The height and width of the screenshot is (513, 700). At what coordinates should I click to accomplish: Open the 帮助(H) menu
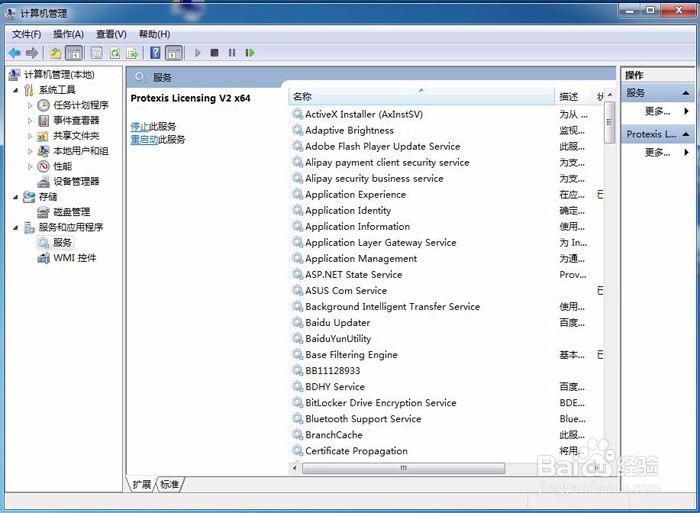tap(154, 34)
